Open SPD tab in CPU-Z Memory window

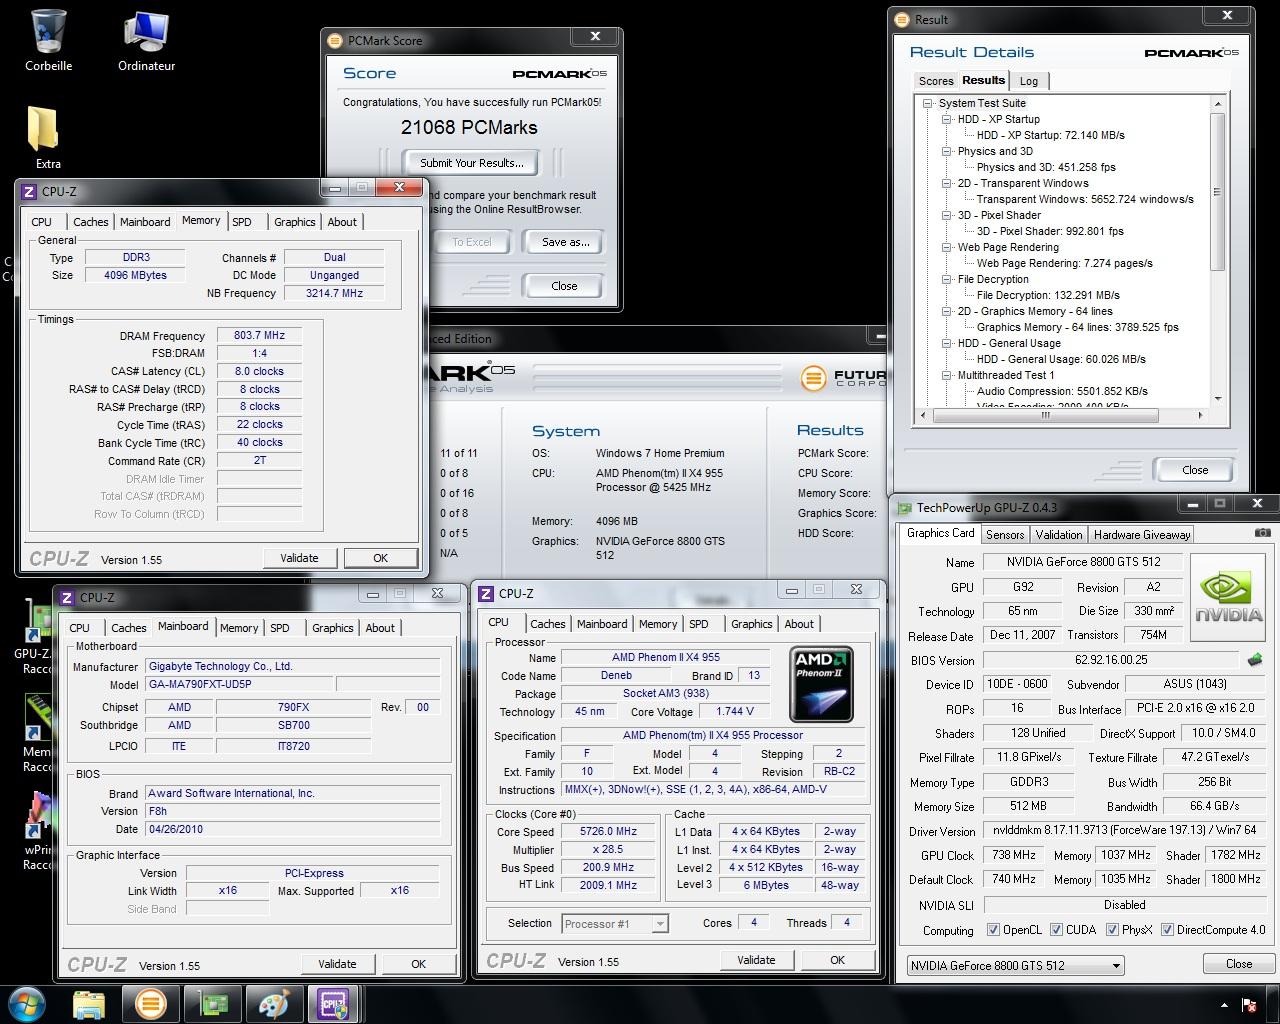242,222
